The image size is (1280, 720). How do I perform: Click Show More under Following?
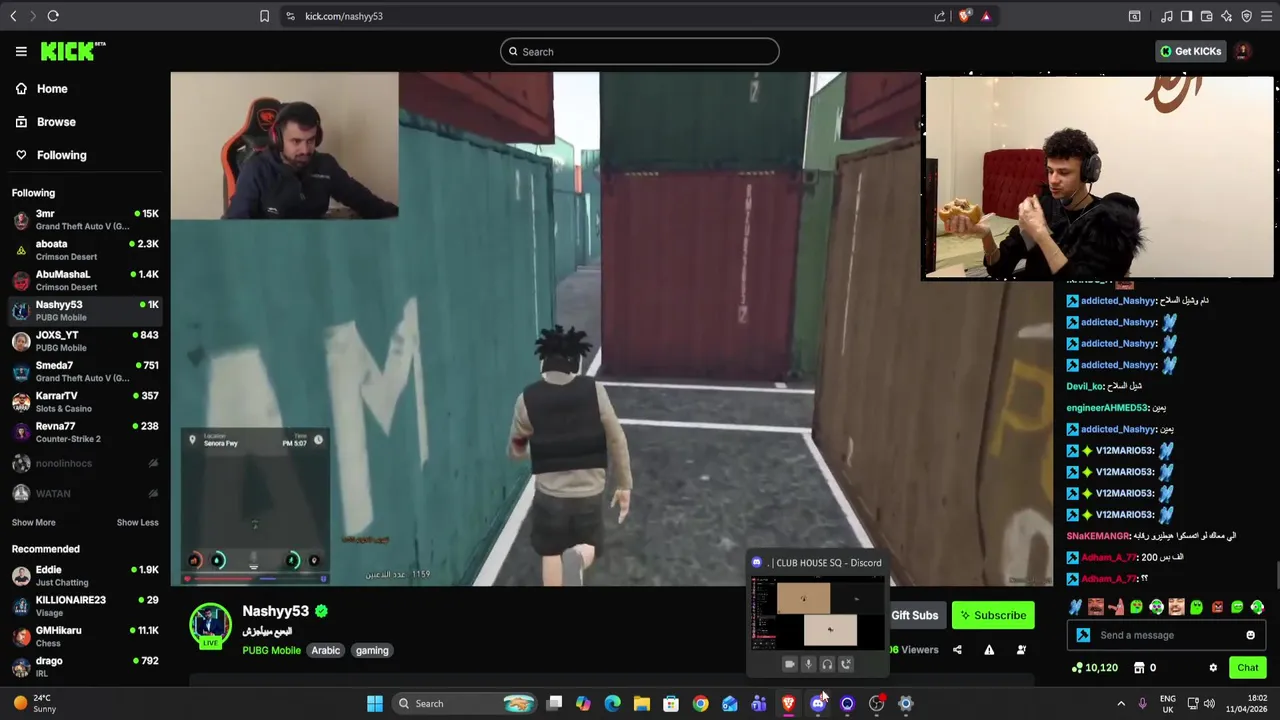pyautogui.click(x=34, y=522)
